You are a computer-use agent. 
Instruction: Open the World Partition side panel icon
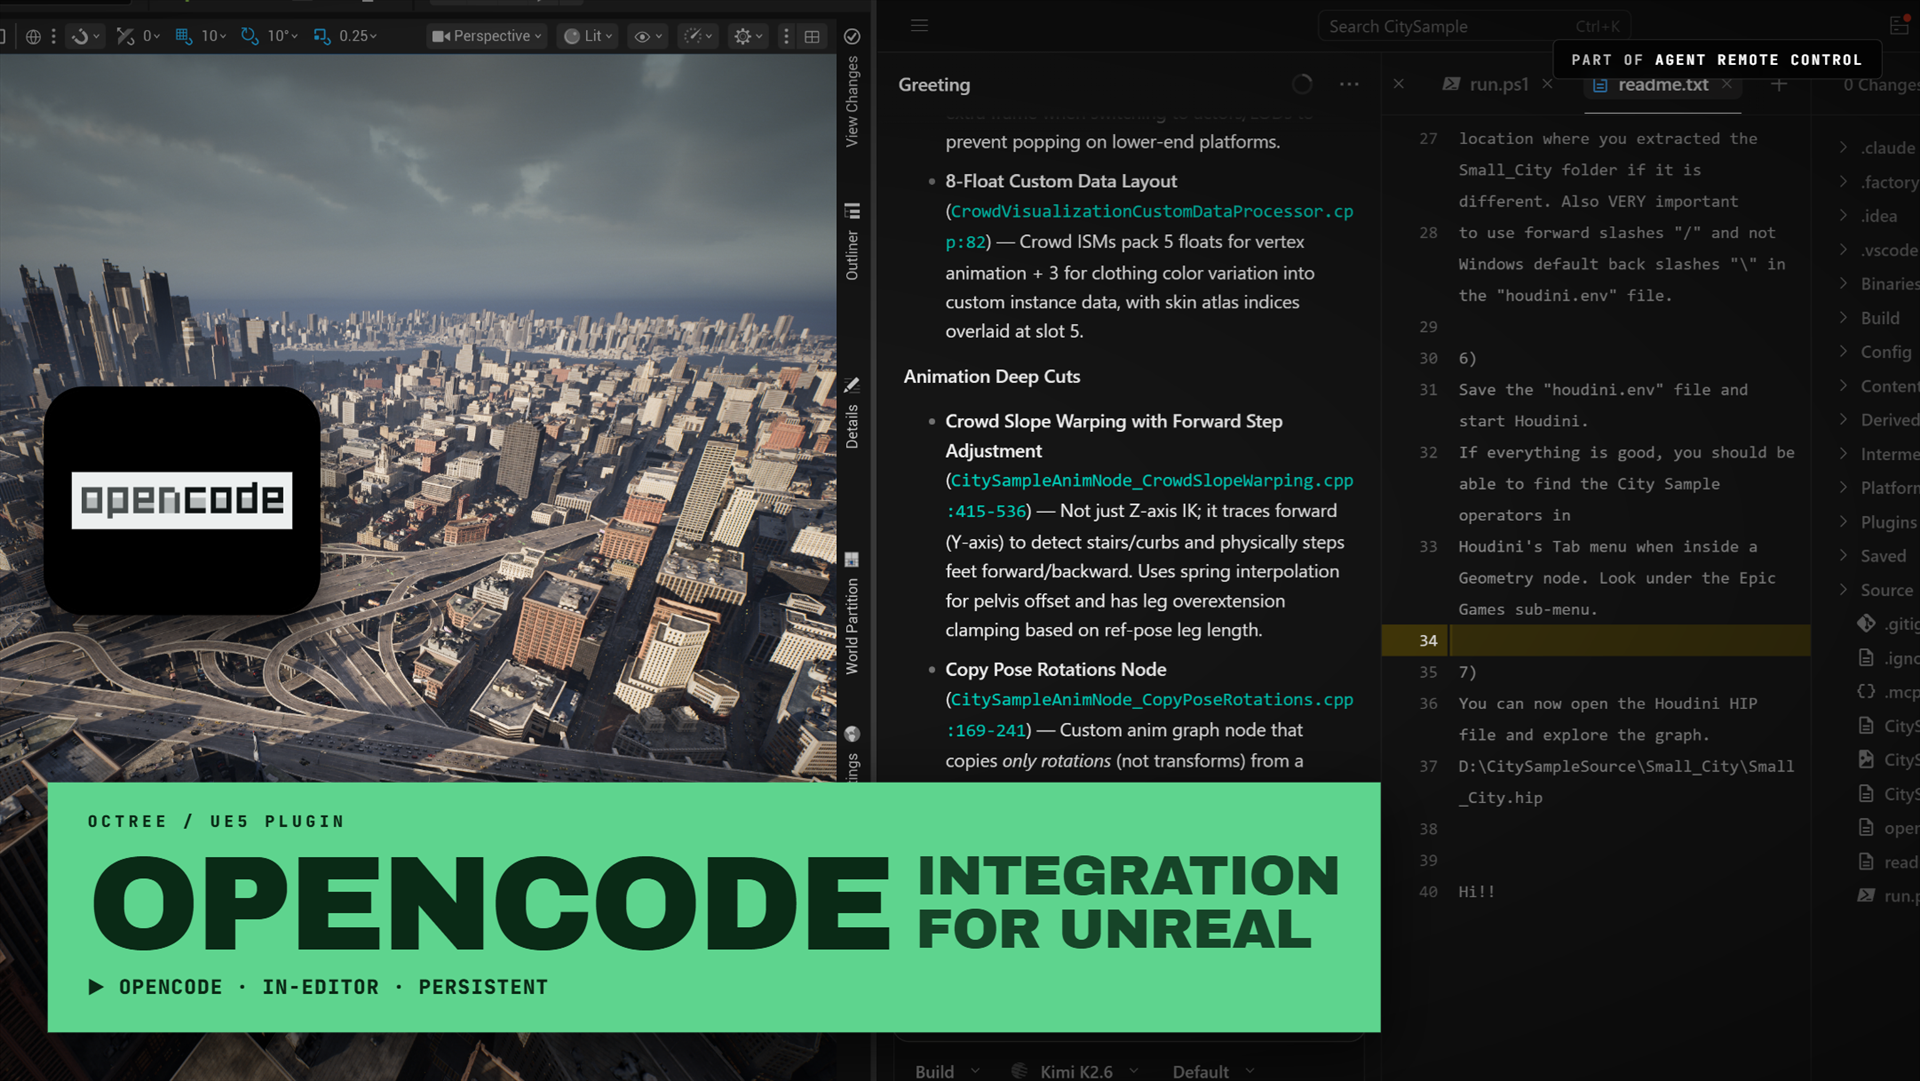pyautogui.click(x=852, y=560)
